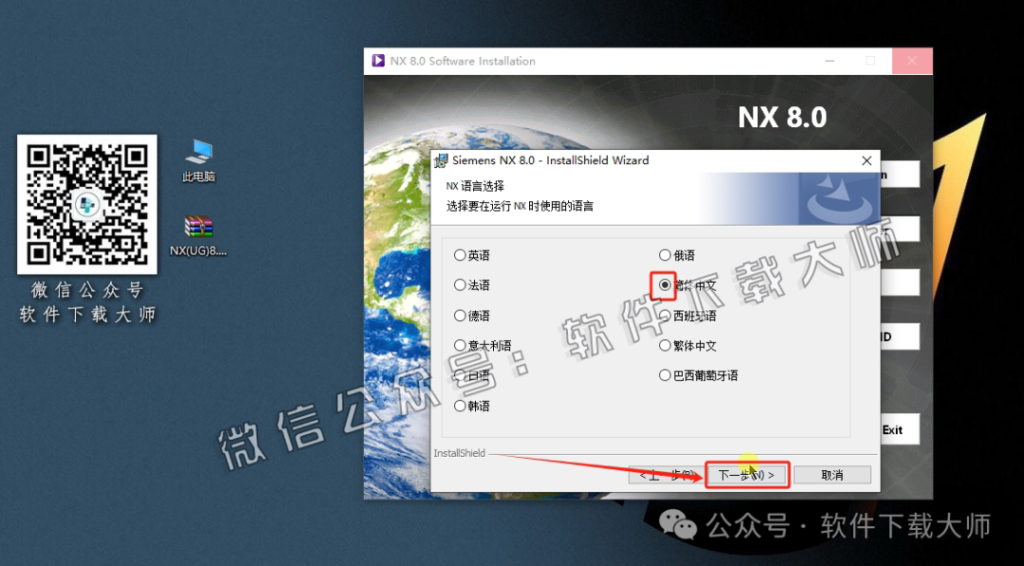
Task: Choose 西班牙语 as the language
Action: pyautogui.click(x=665, y=315)
